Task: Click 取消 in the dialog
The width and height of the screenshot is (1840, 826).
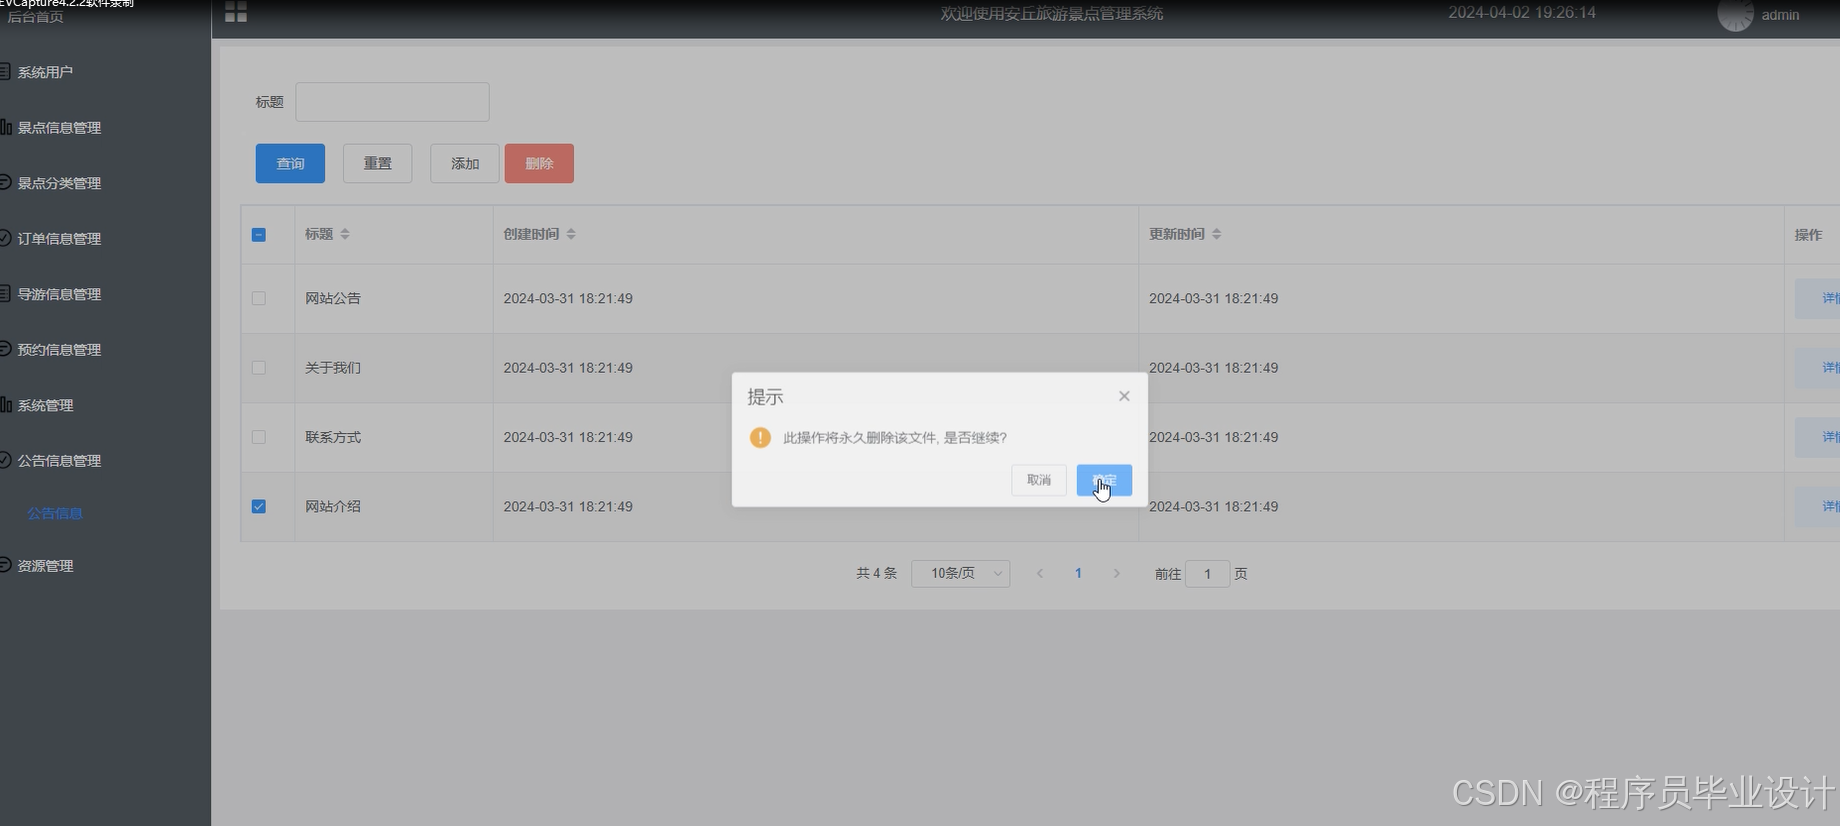Action: 1039,480
